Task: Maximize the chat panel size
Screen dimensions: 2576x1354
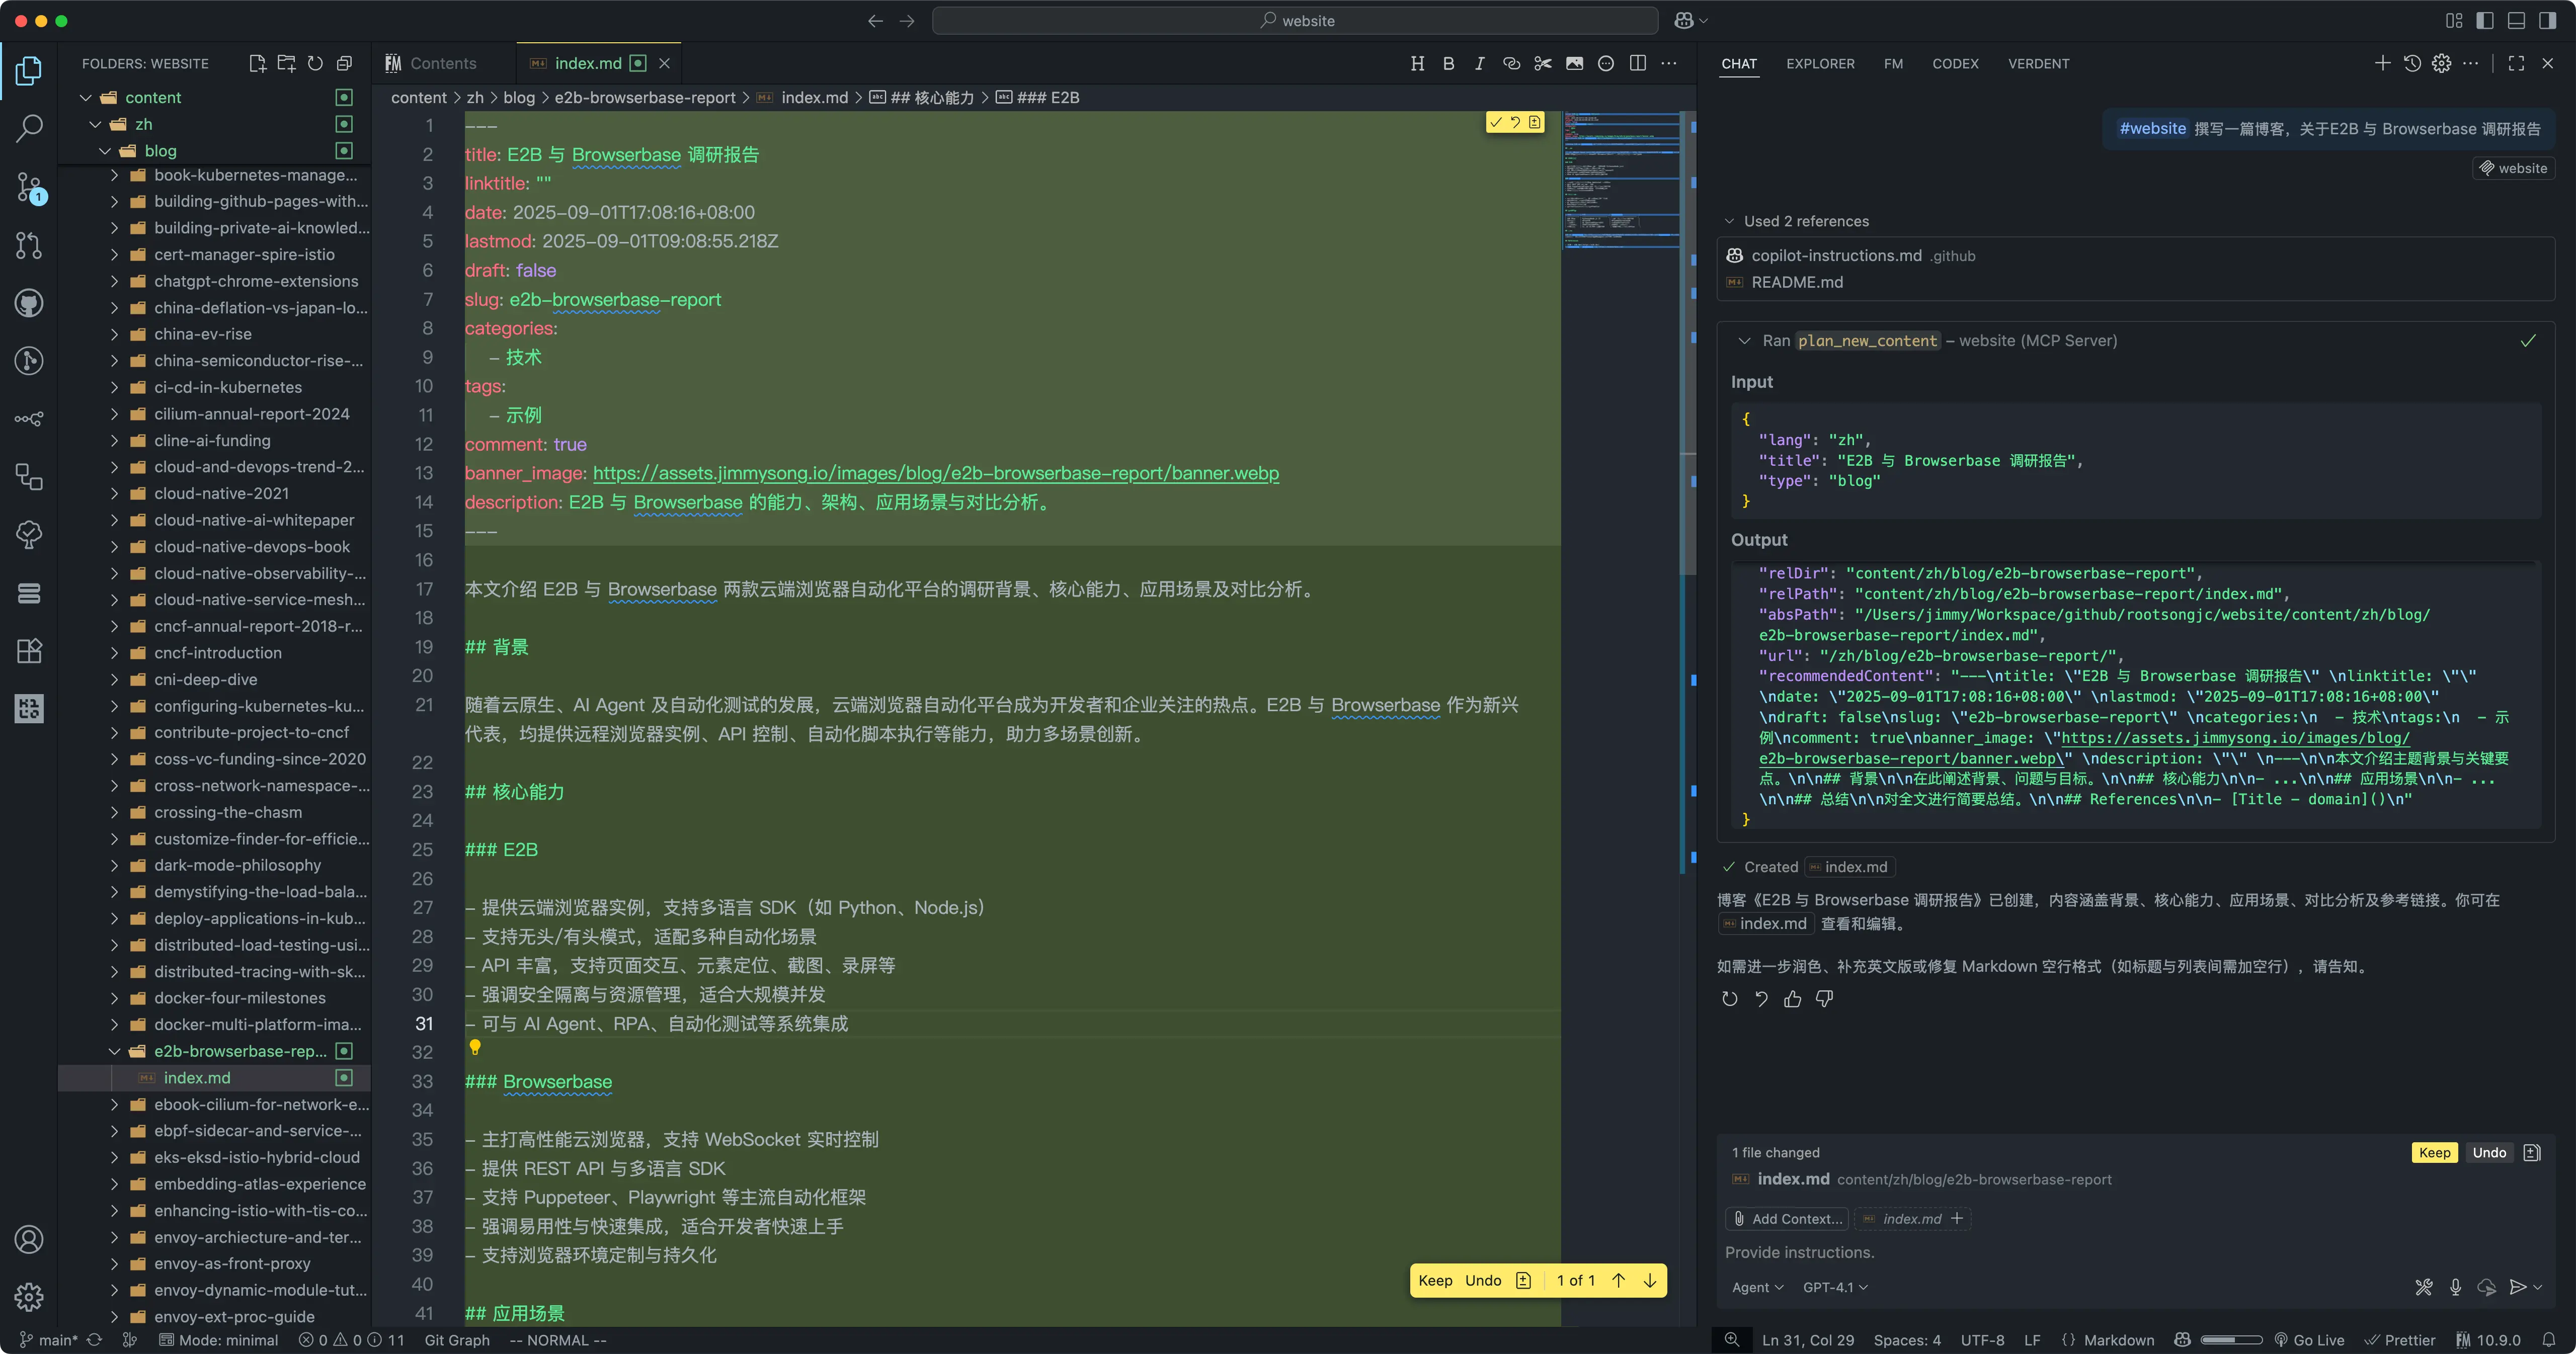Action: (2516, 63)
